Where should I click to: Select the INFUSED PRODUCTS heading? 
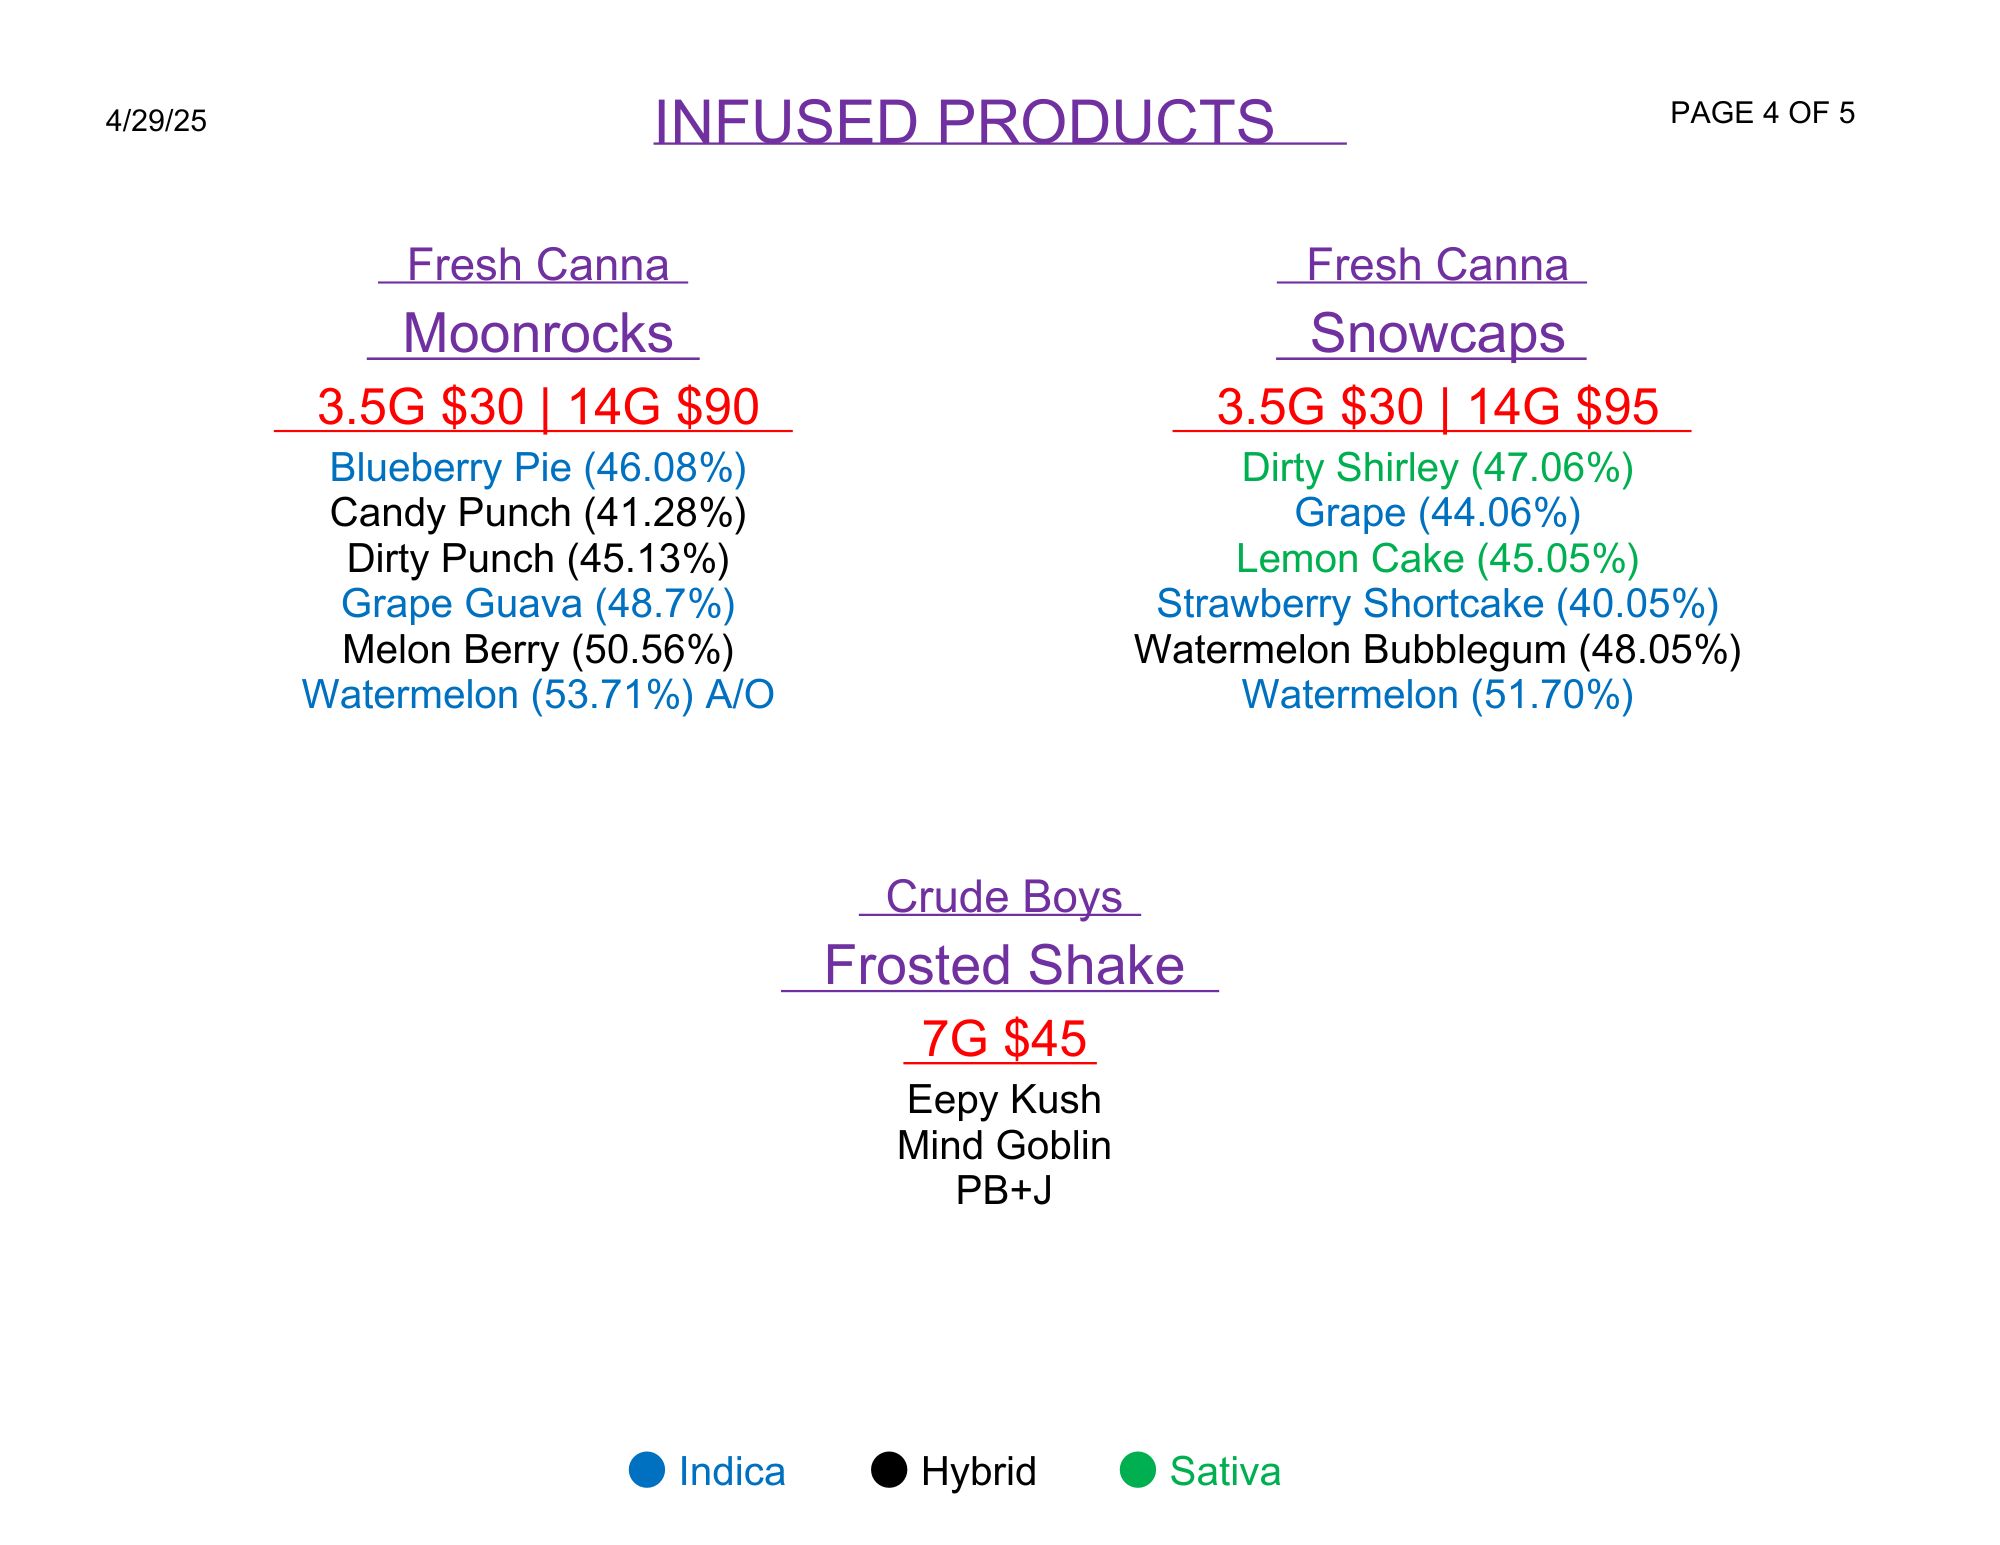(x=964, y=122)
